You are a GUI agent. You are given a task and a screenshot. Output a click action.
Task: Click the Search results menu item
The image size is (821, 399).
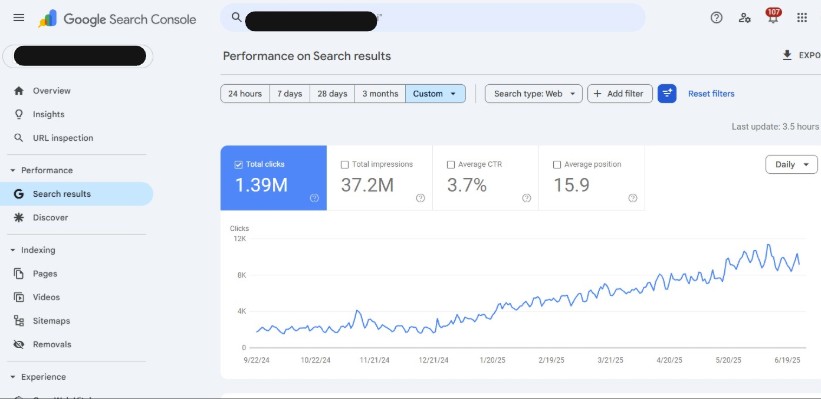[76, 194]
